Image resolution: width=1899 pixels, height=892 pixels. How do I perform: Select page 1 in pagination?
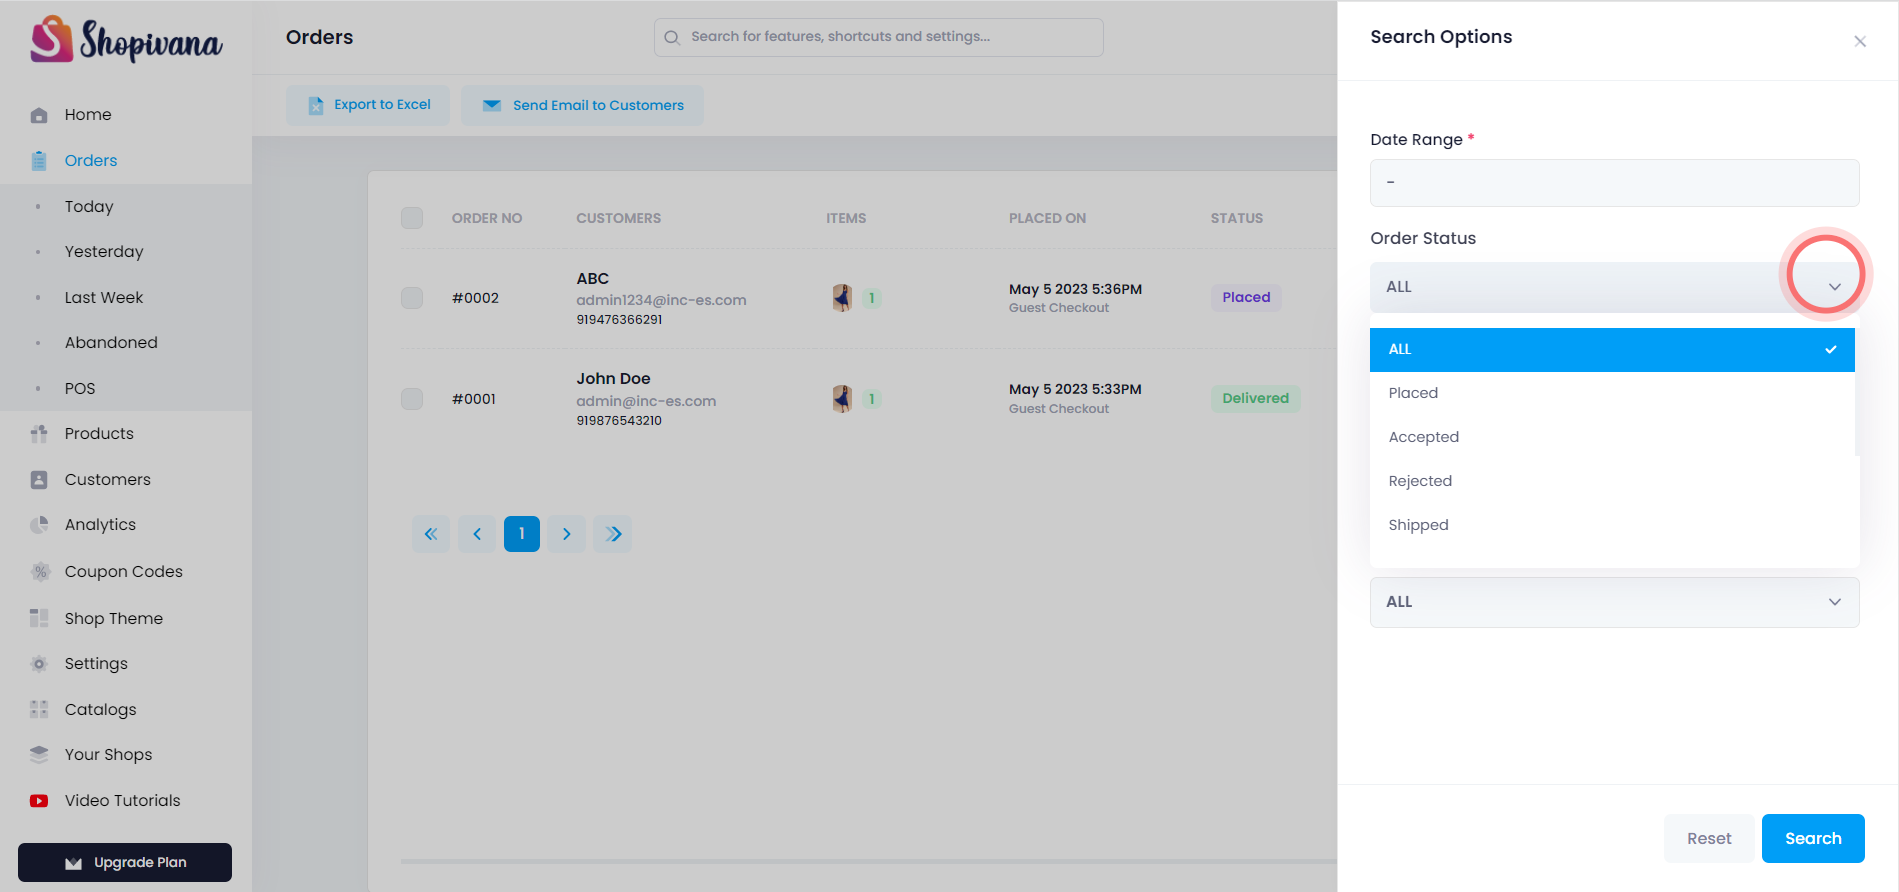pyautogui.click(x=522, y=534)
